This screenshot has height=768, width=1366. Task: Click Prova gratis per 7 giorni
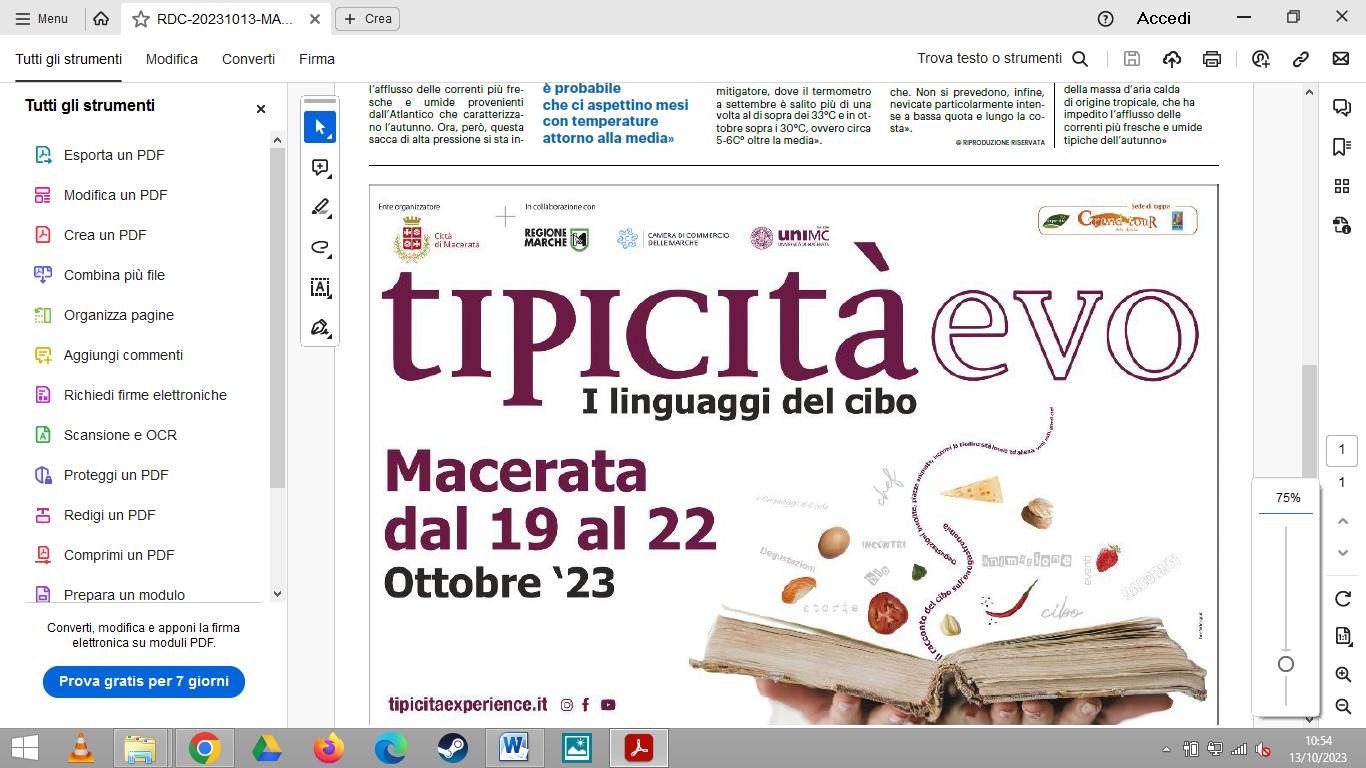click(x=144, y=681)
